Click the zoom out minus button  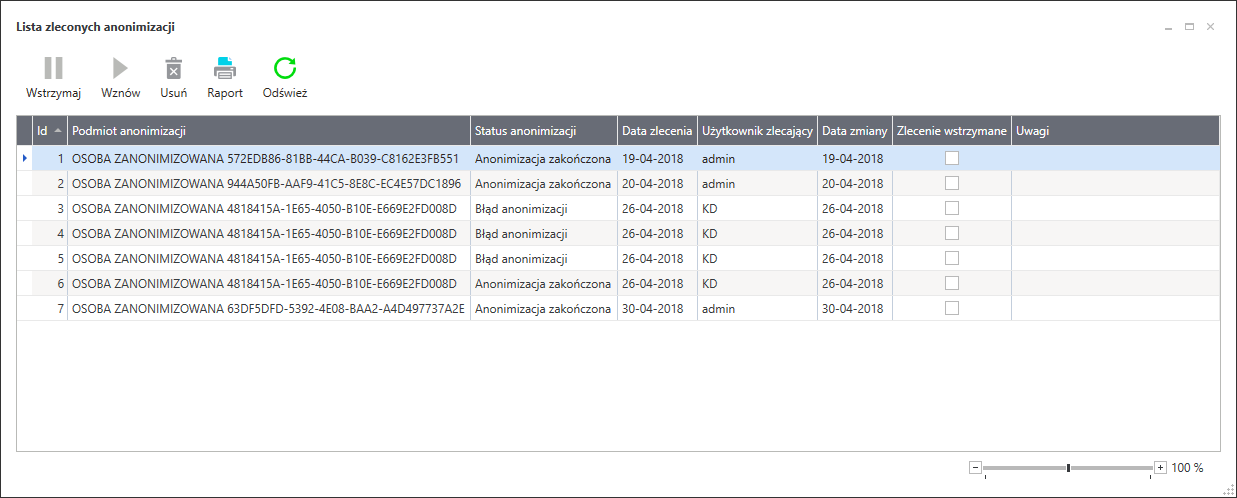[x=975, y=467]
